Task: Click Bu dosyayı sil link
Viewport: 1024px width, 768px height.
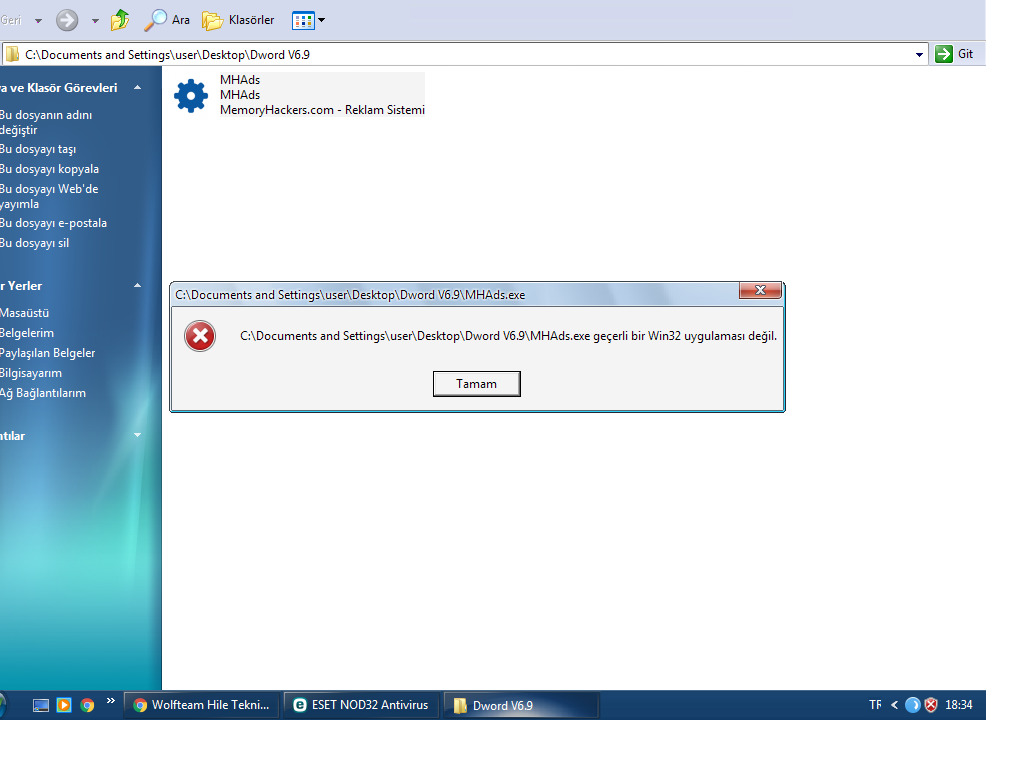Action: 35,243
